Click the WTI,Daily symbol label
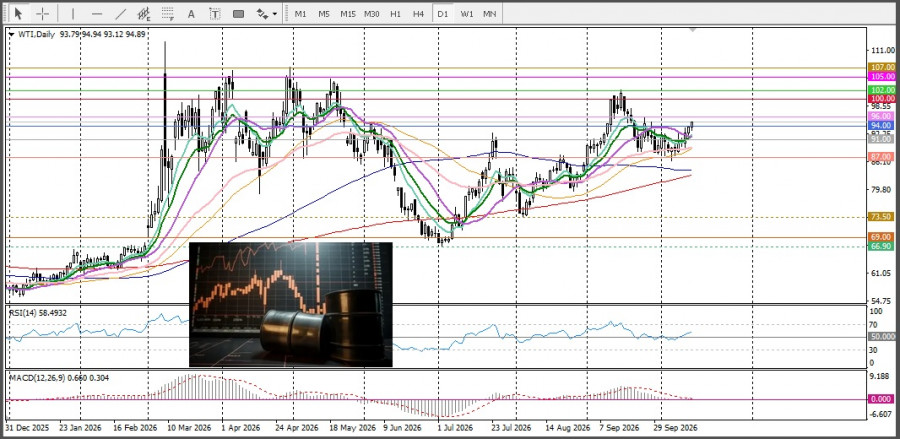This screenshot has height=439, width=900. 37,34
